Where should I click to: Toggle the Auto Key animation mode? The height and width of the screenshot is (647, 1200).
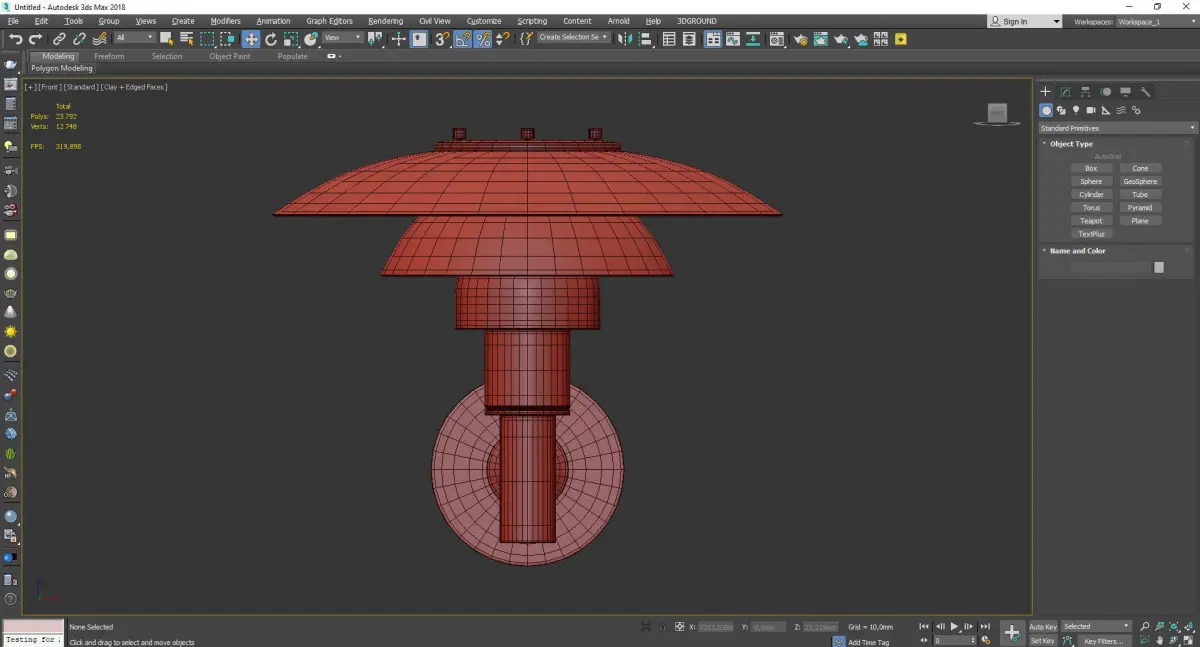pyautogui.click(x=1043, y=627)
